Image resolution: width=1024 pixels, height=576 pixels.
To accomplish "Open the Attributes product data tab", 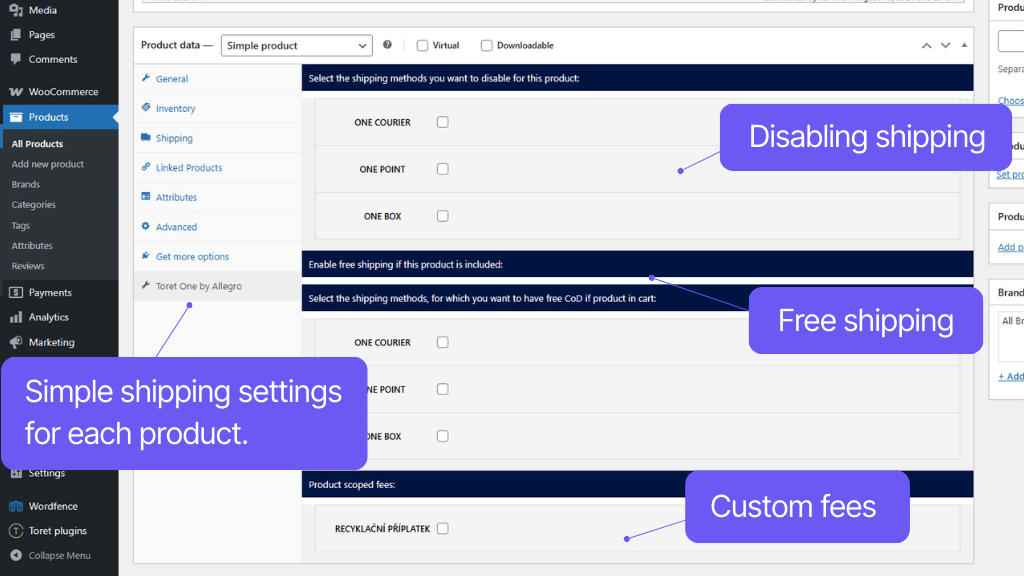I will click(x=217, y=197).
